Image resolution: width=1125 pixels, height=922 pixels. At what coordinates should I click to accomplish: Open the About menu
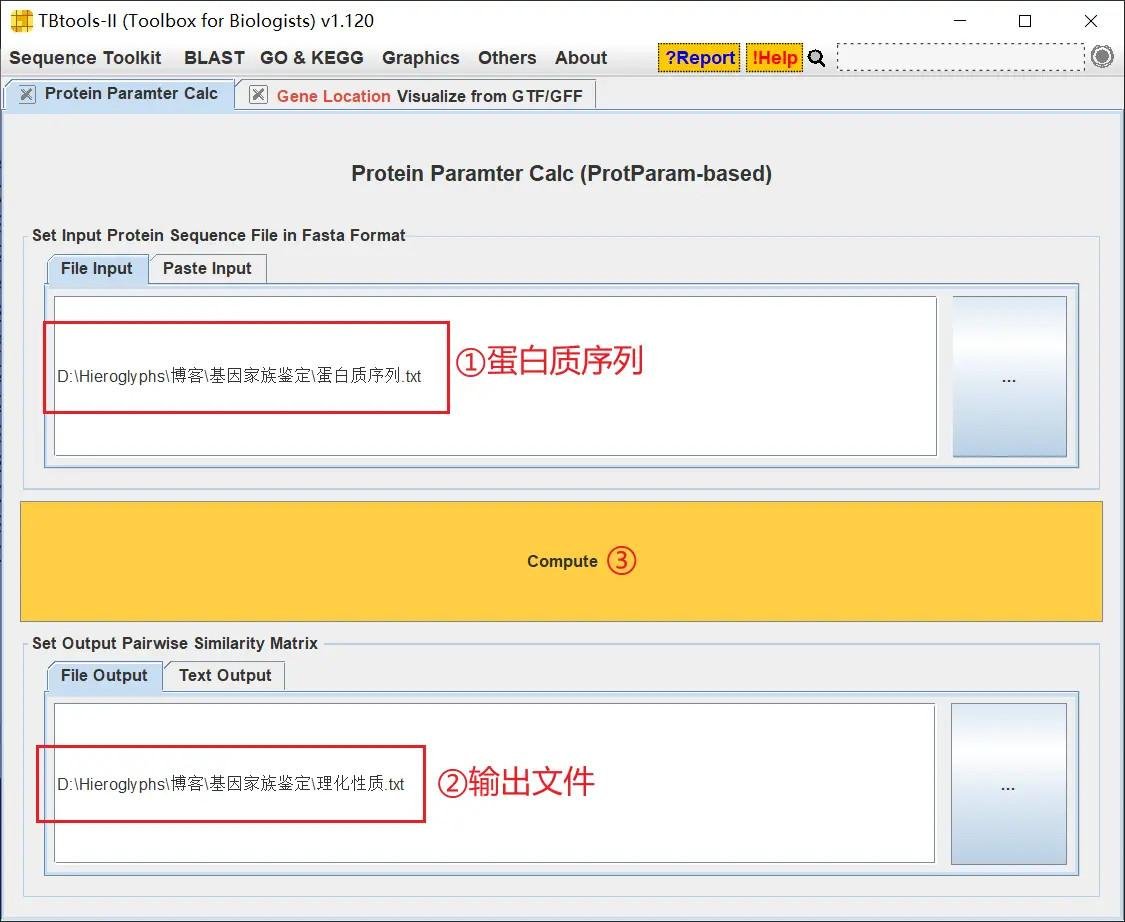coord(581,58)
